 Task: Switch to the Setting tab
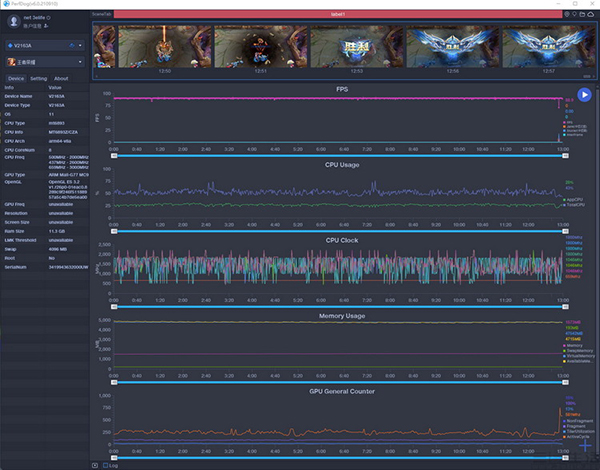tap(38, 78)
